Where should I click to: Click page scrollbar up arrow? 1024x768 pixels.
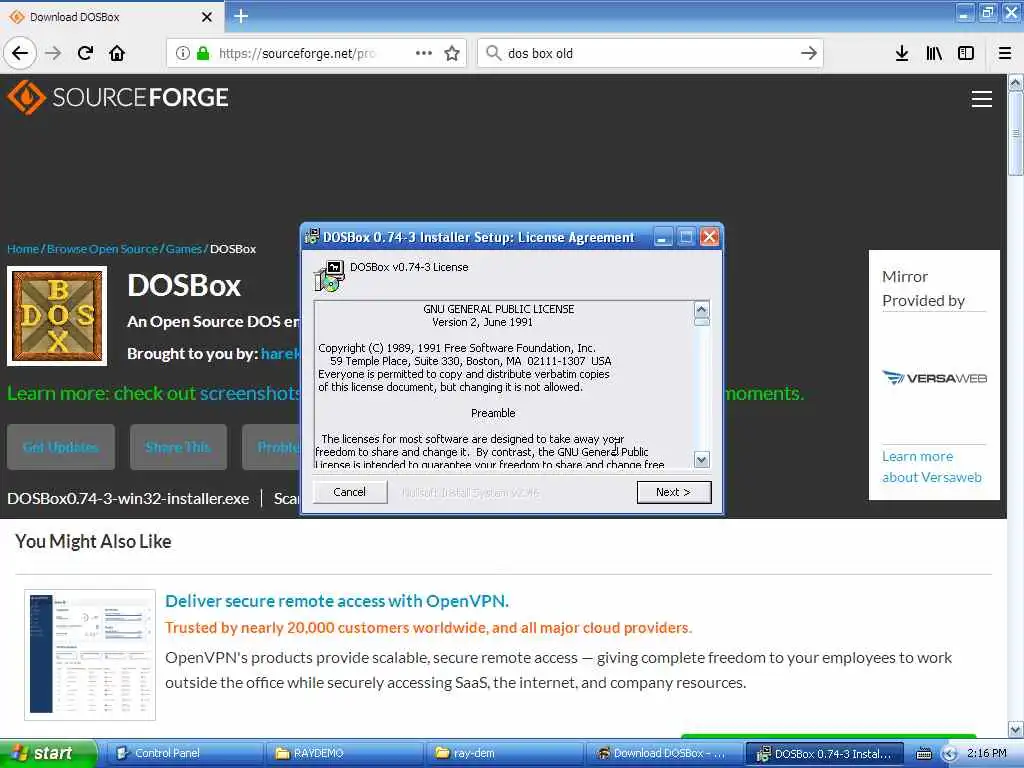1016,83
